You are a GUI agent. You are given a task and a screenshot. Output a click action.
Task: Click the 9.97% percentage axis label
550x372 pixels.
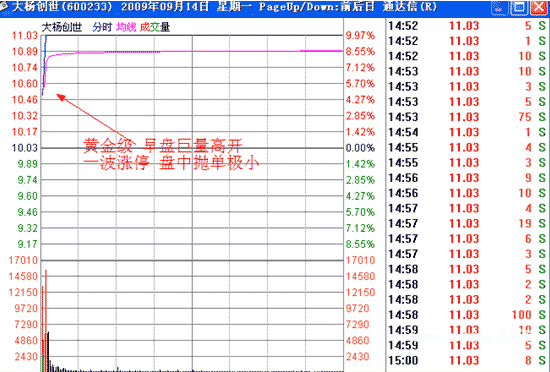coord(360,35)
